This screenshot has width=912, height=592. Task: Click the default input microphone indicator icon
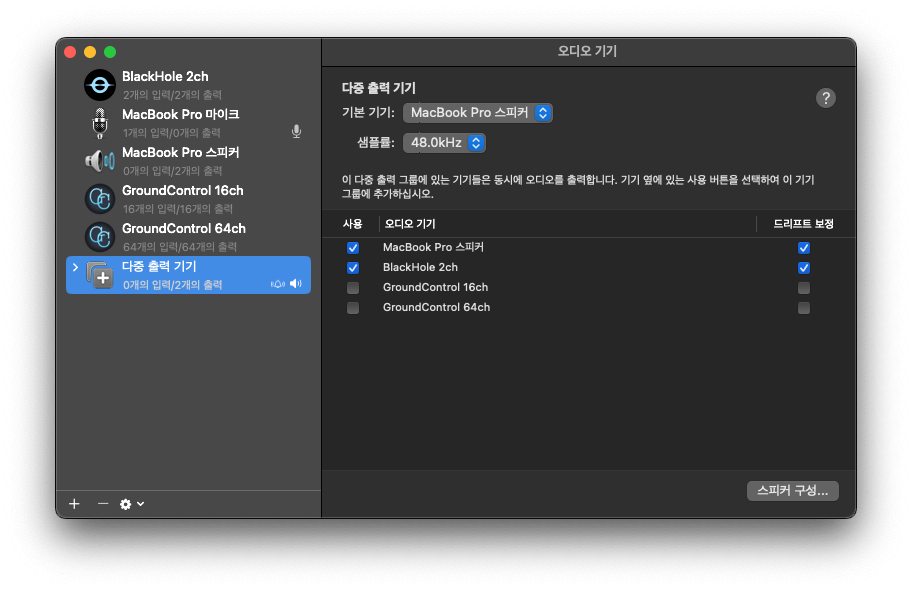pos(297,131)
